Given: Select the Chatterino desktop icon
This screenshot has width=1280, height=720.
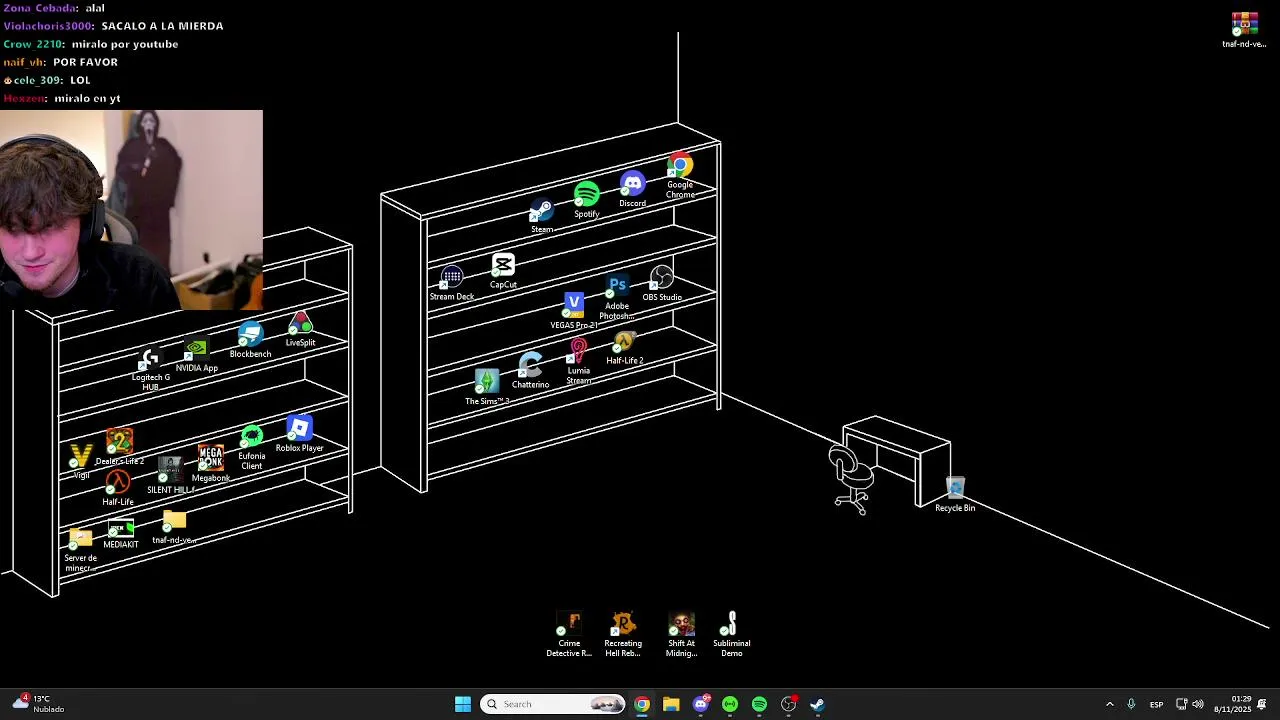Looking at the screenshot, I should coord(530,371).
